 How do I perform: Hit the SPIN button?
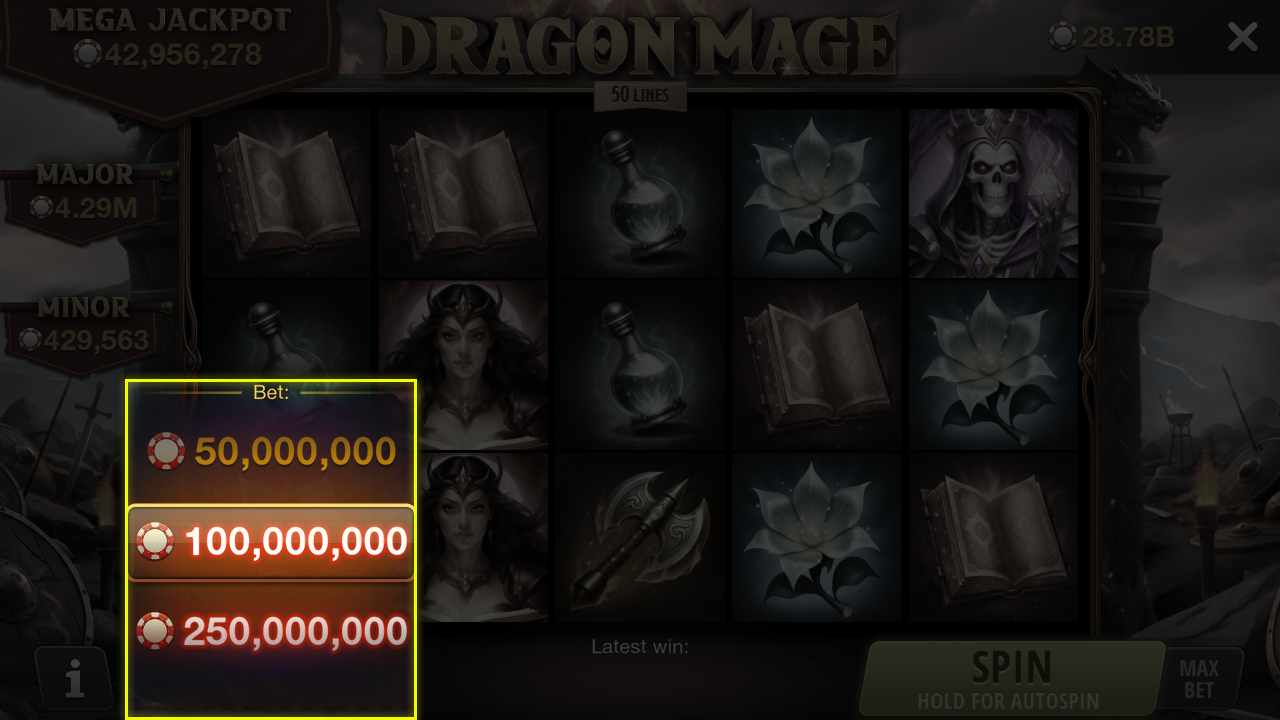(1011, 680)
